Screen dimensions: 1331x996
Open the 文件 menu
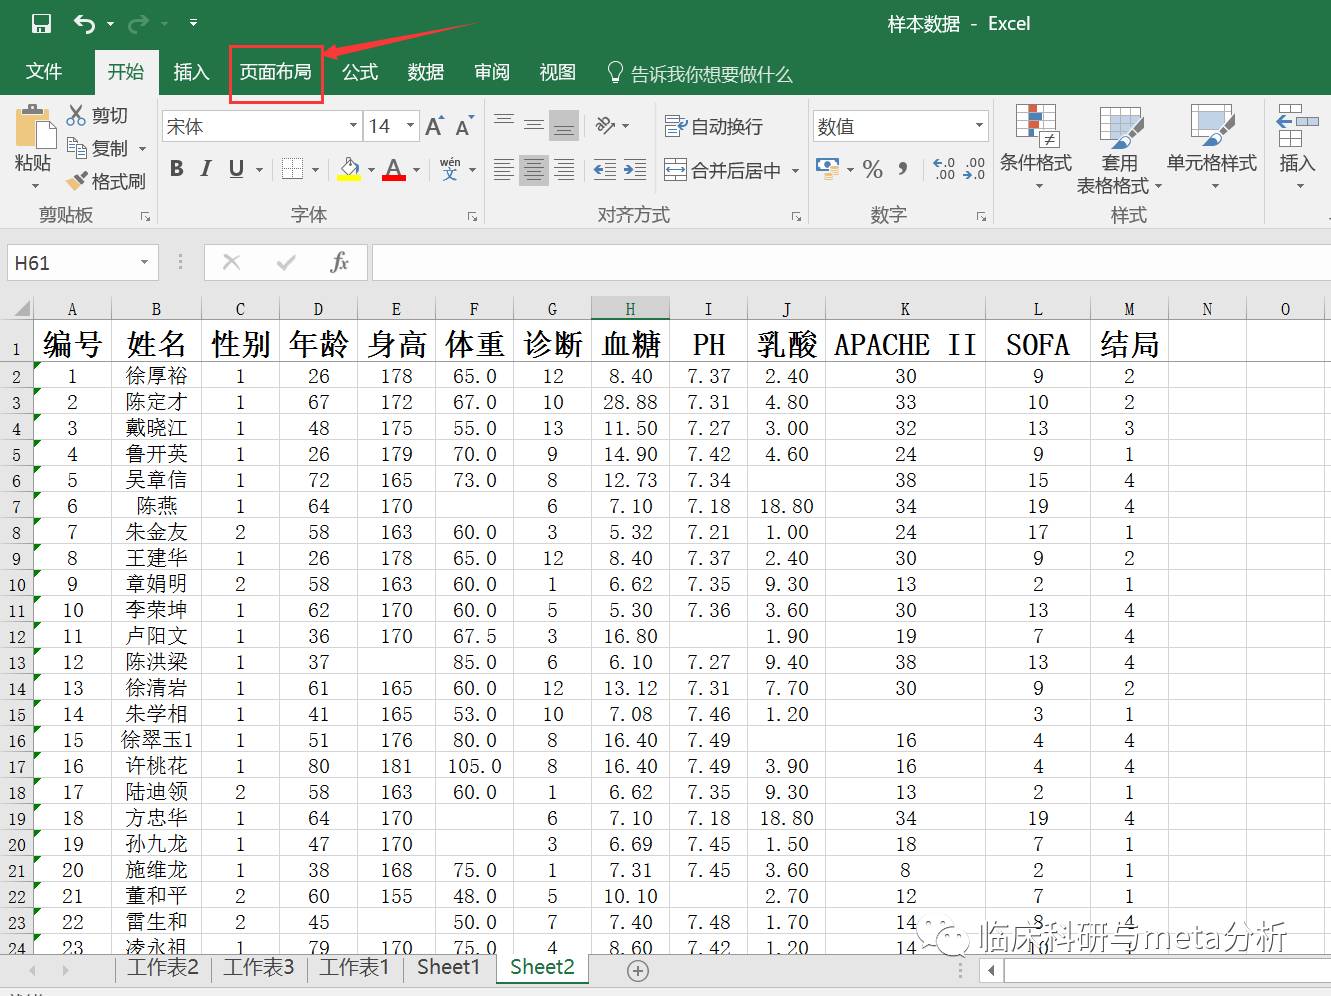[x=44, y=72]
